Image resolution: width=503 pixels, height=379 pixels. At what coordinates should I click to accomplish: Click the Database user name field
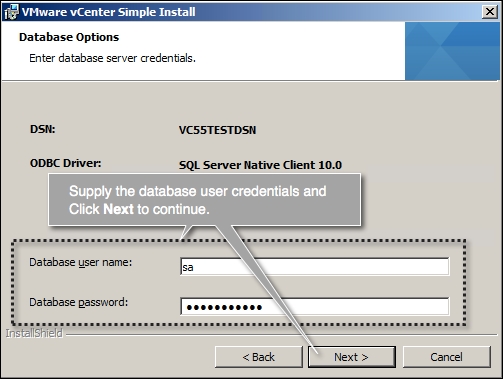pos(315,266)
